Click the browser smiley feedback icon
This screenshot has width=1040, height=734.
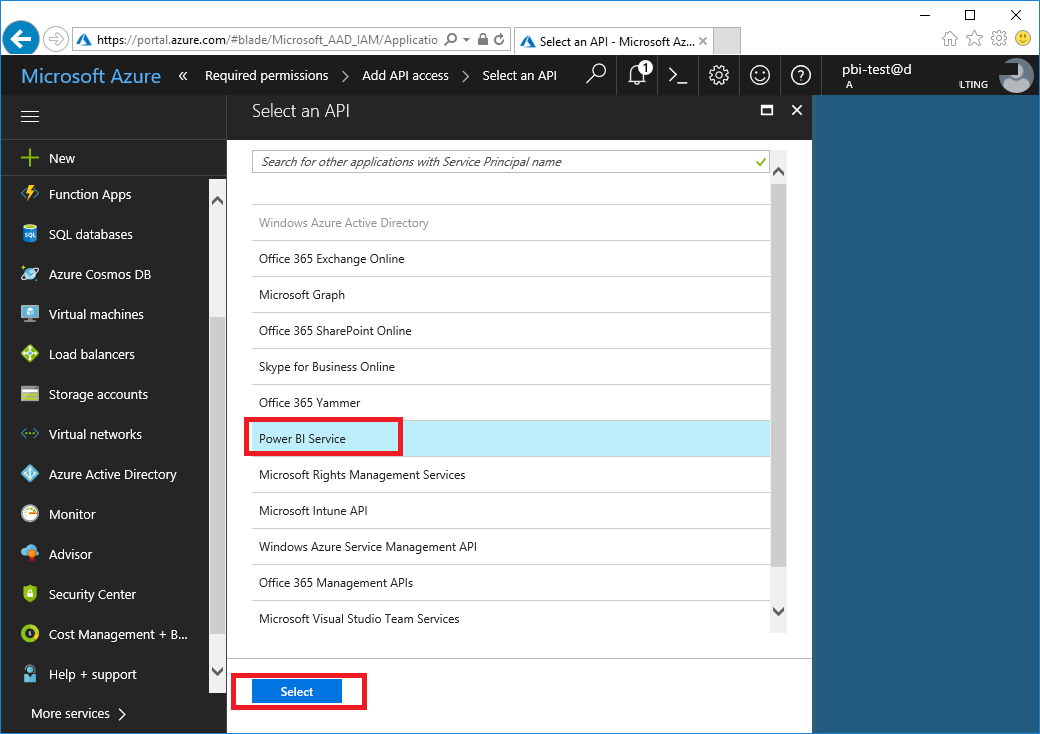[x=1023, y=39]
